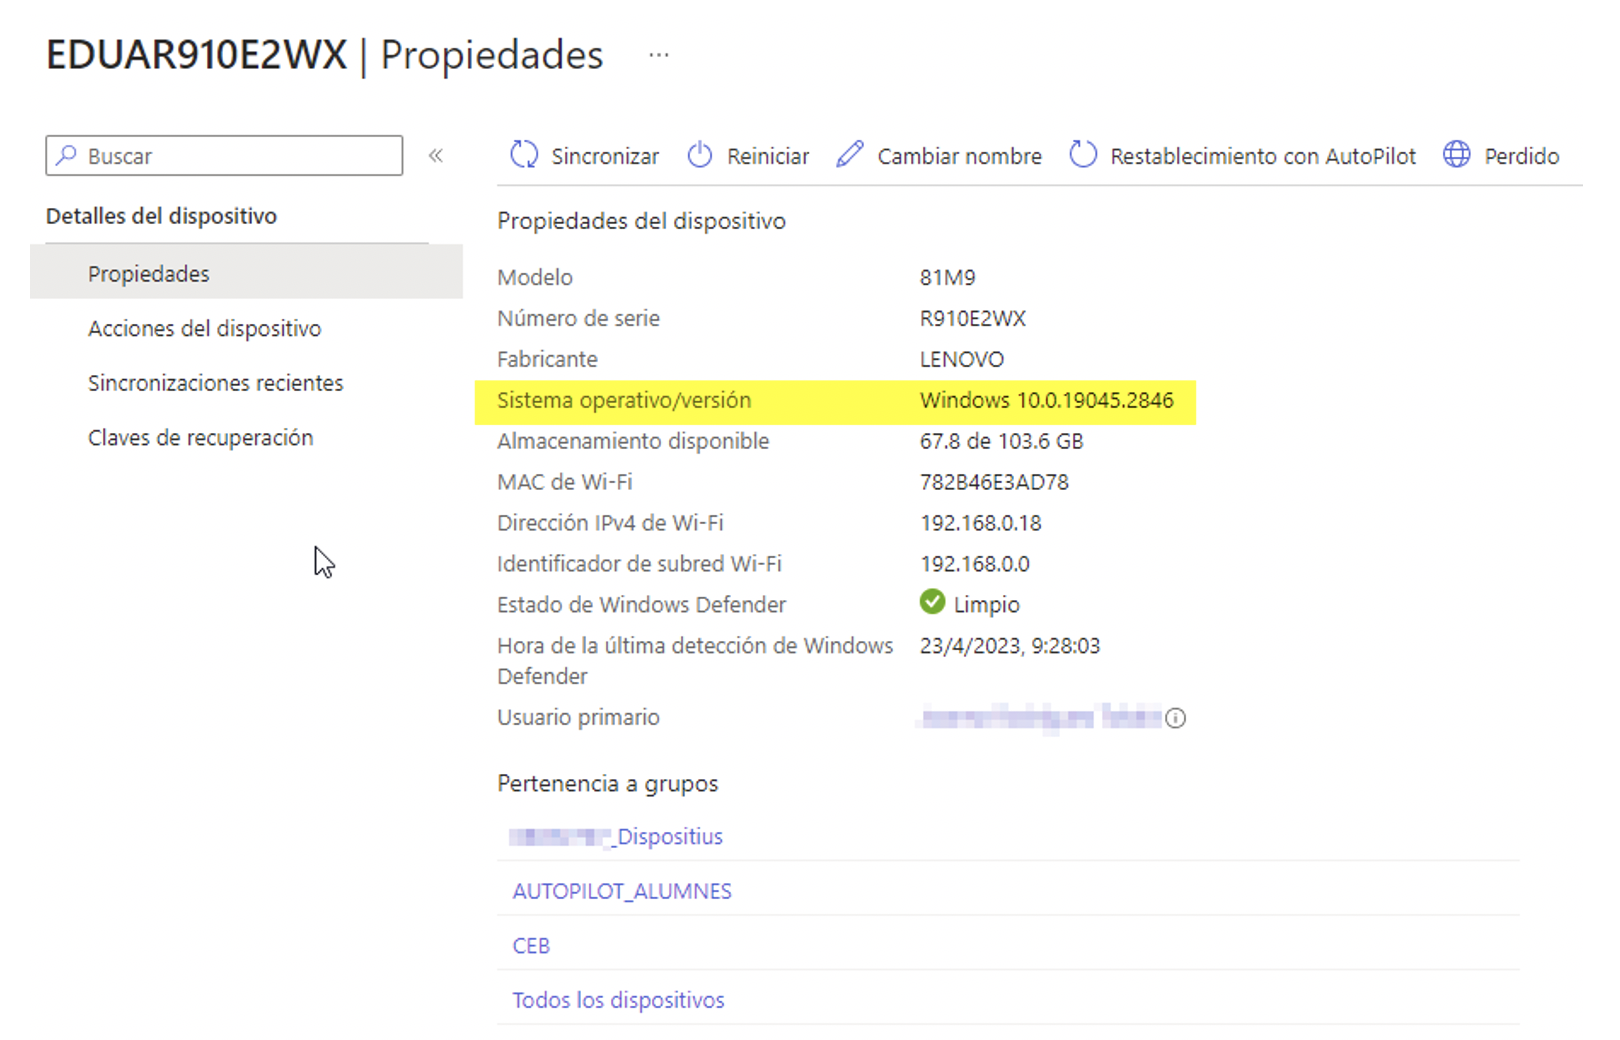This screenshot has width=1620, height=1040.
Task: Open the AUTOPILOT_ALUMNES group link
Action: point(622,891)
